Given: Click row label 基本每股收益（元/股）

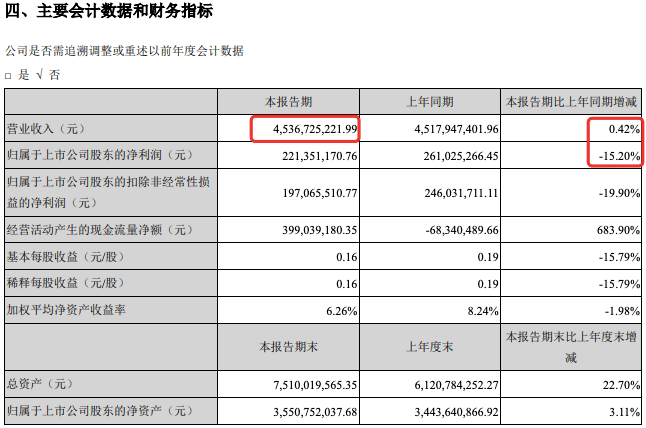Looking at the screenshot, I should [x=65, y=257].
